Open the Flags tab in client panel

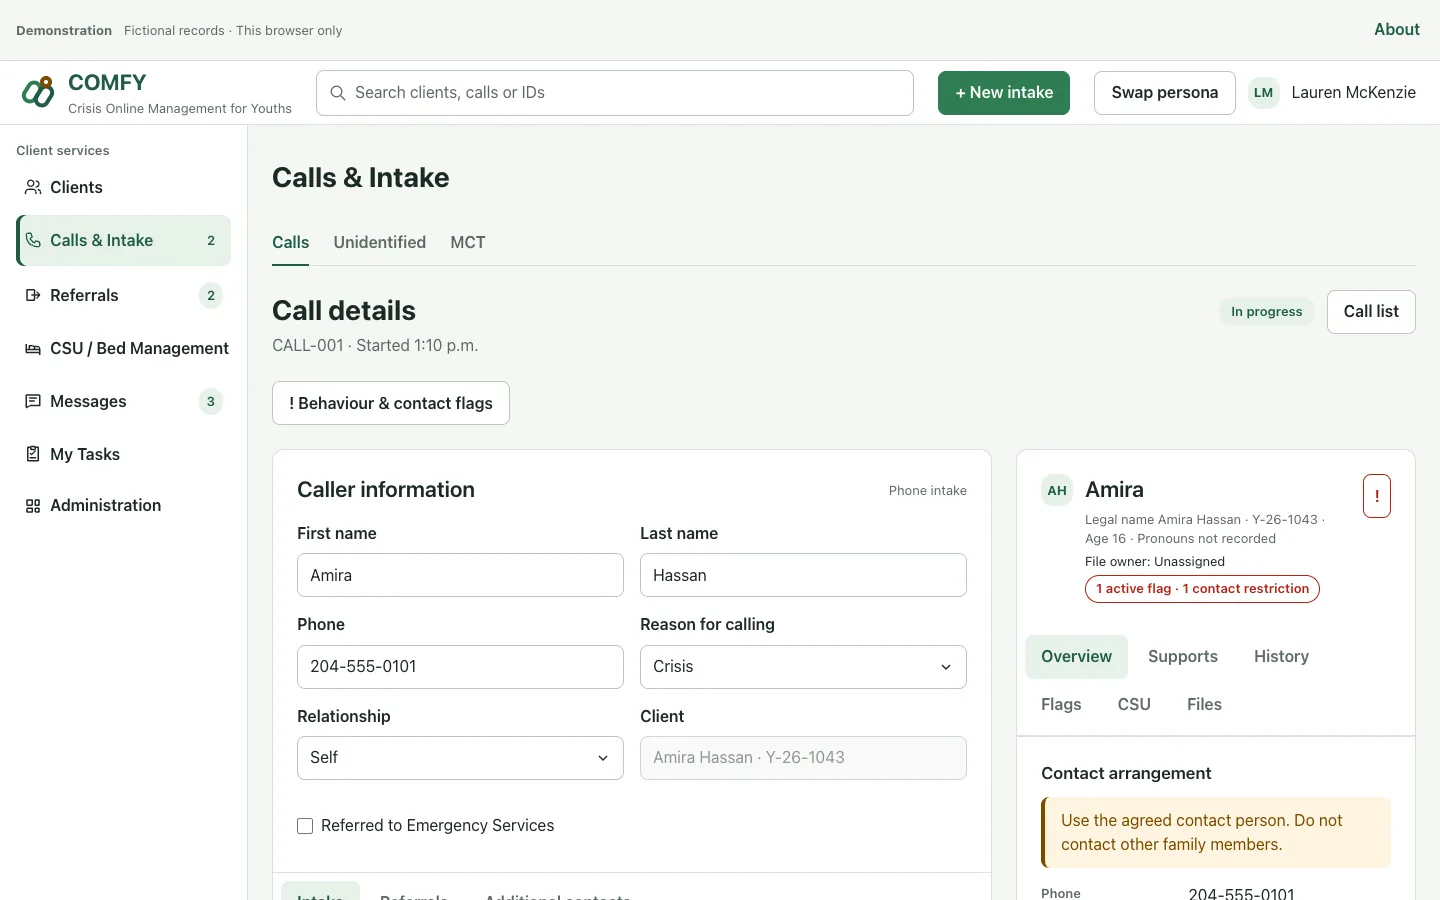pos(1061,705)
